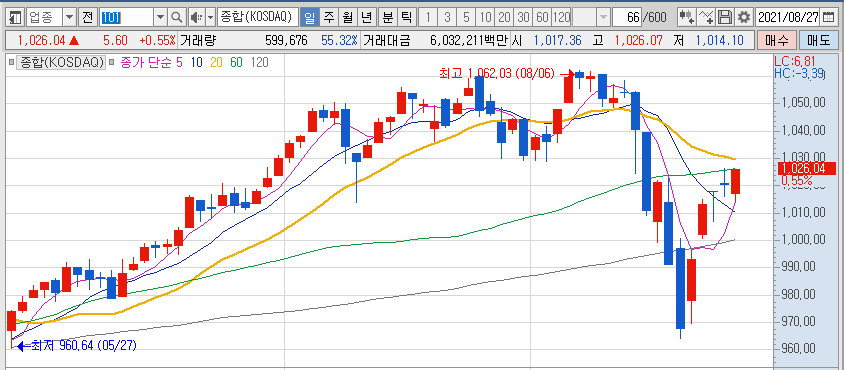
Task: Toggle the speaker sound alert icon
Action: (x=196, y=18)
